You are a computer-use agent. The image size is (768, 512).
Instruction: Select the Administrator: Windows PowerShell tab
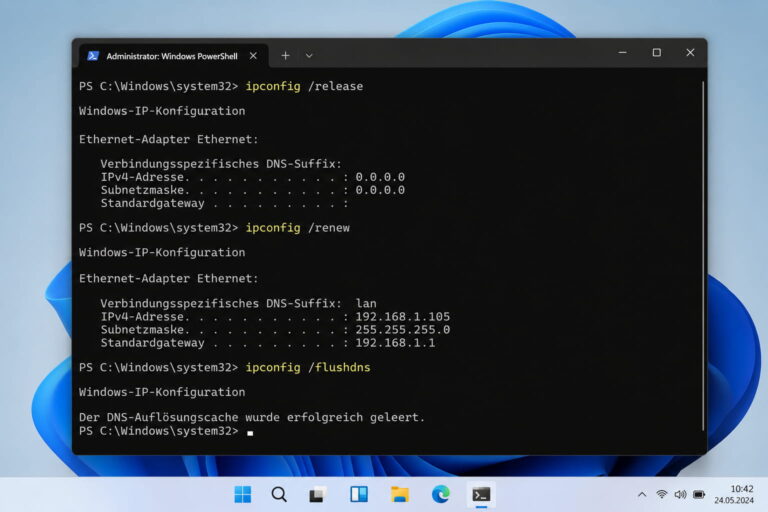[x=173, y=56]
